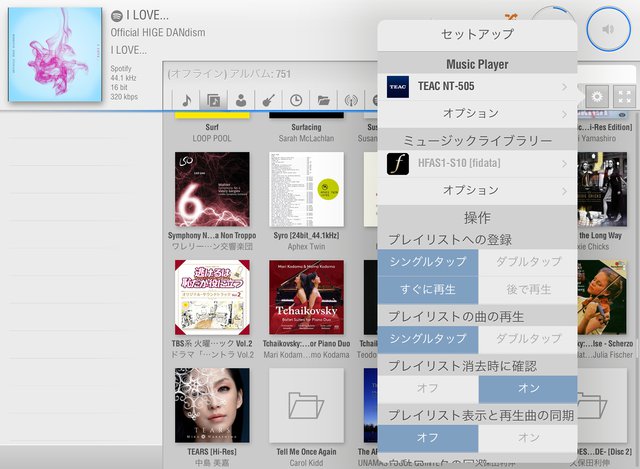Click the settings gear icon
Viewport: 640px width, 469px height.
pos(598,97)
